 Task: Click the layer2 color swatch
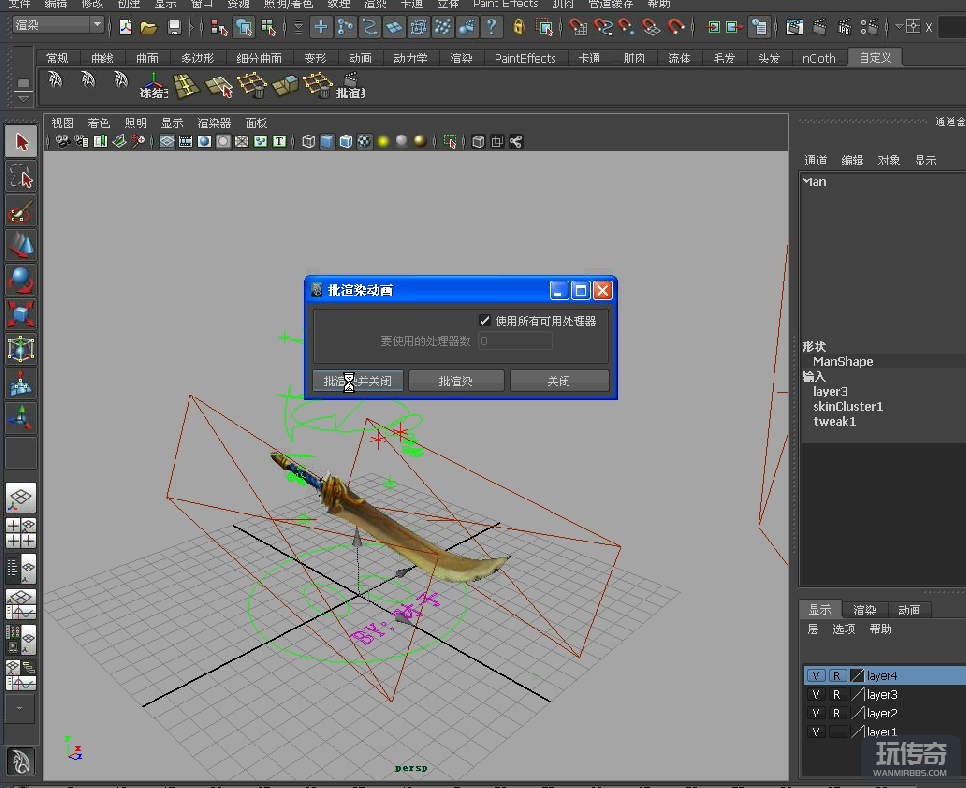pyautogui.click(x=857, y=713)
